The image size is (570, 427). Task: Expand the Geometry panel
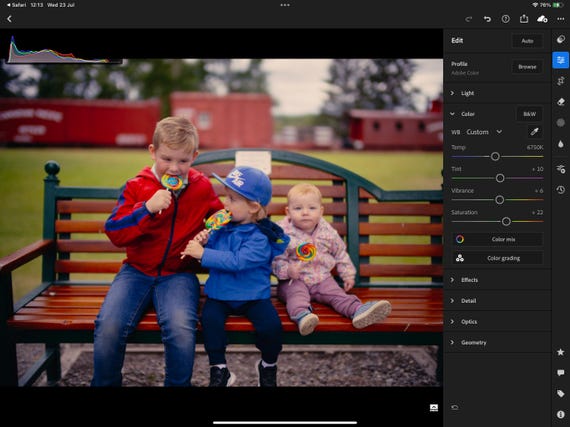click(x=497, y=343)
